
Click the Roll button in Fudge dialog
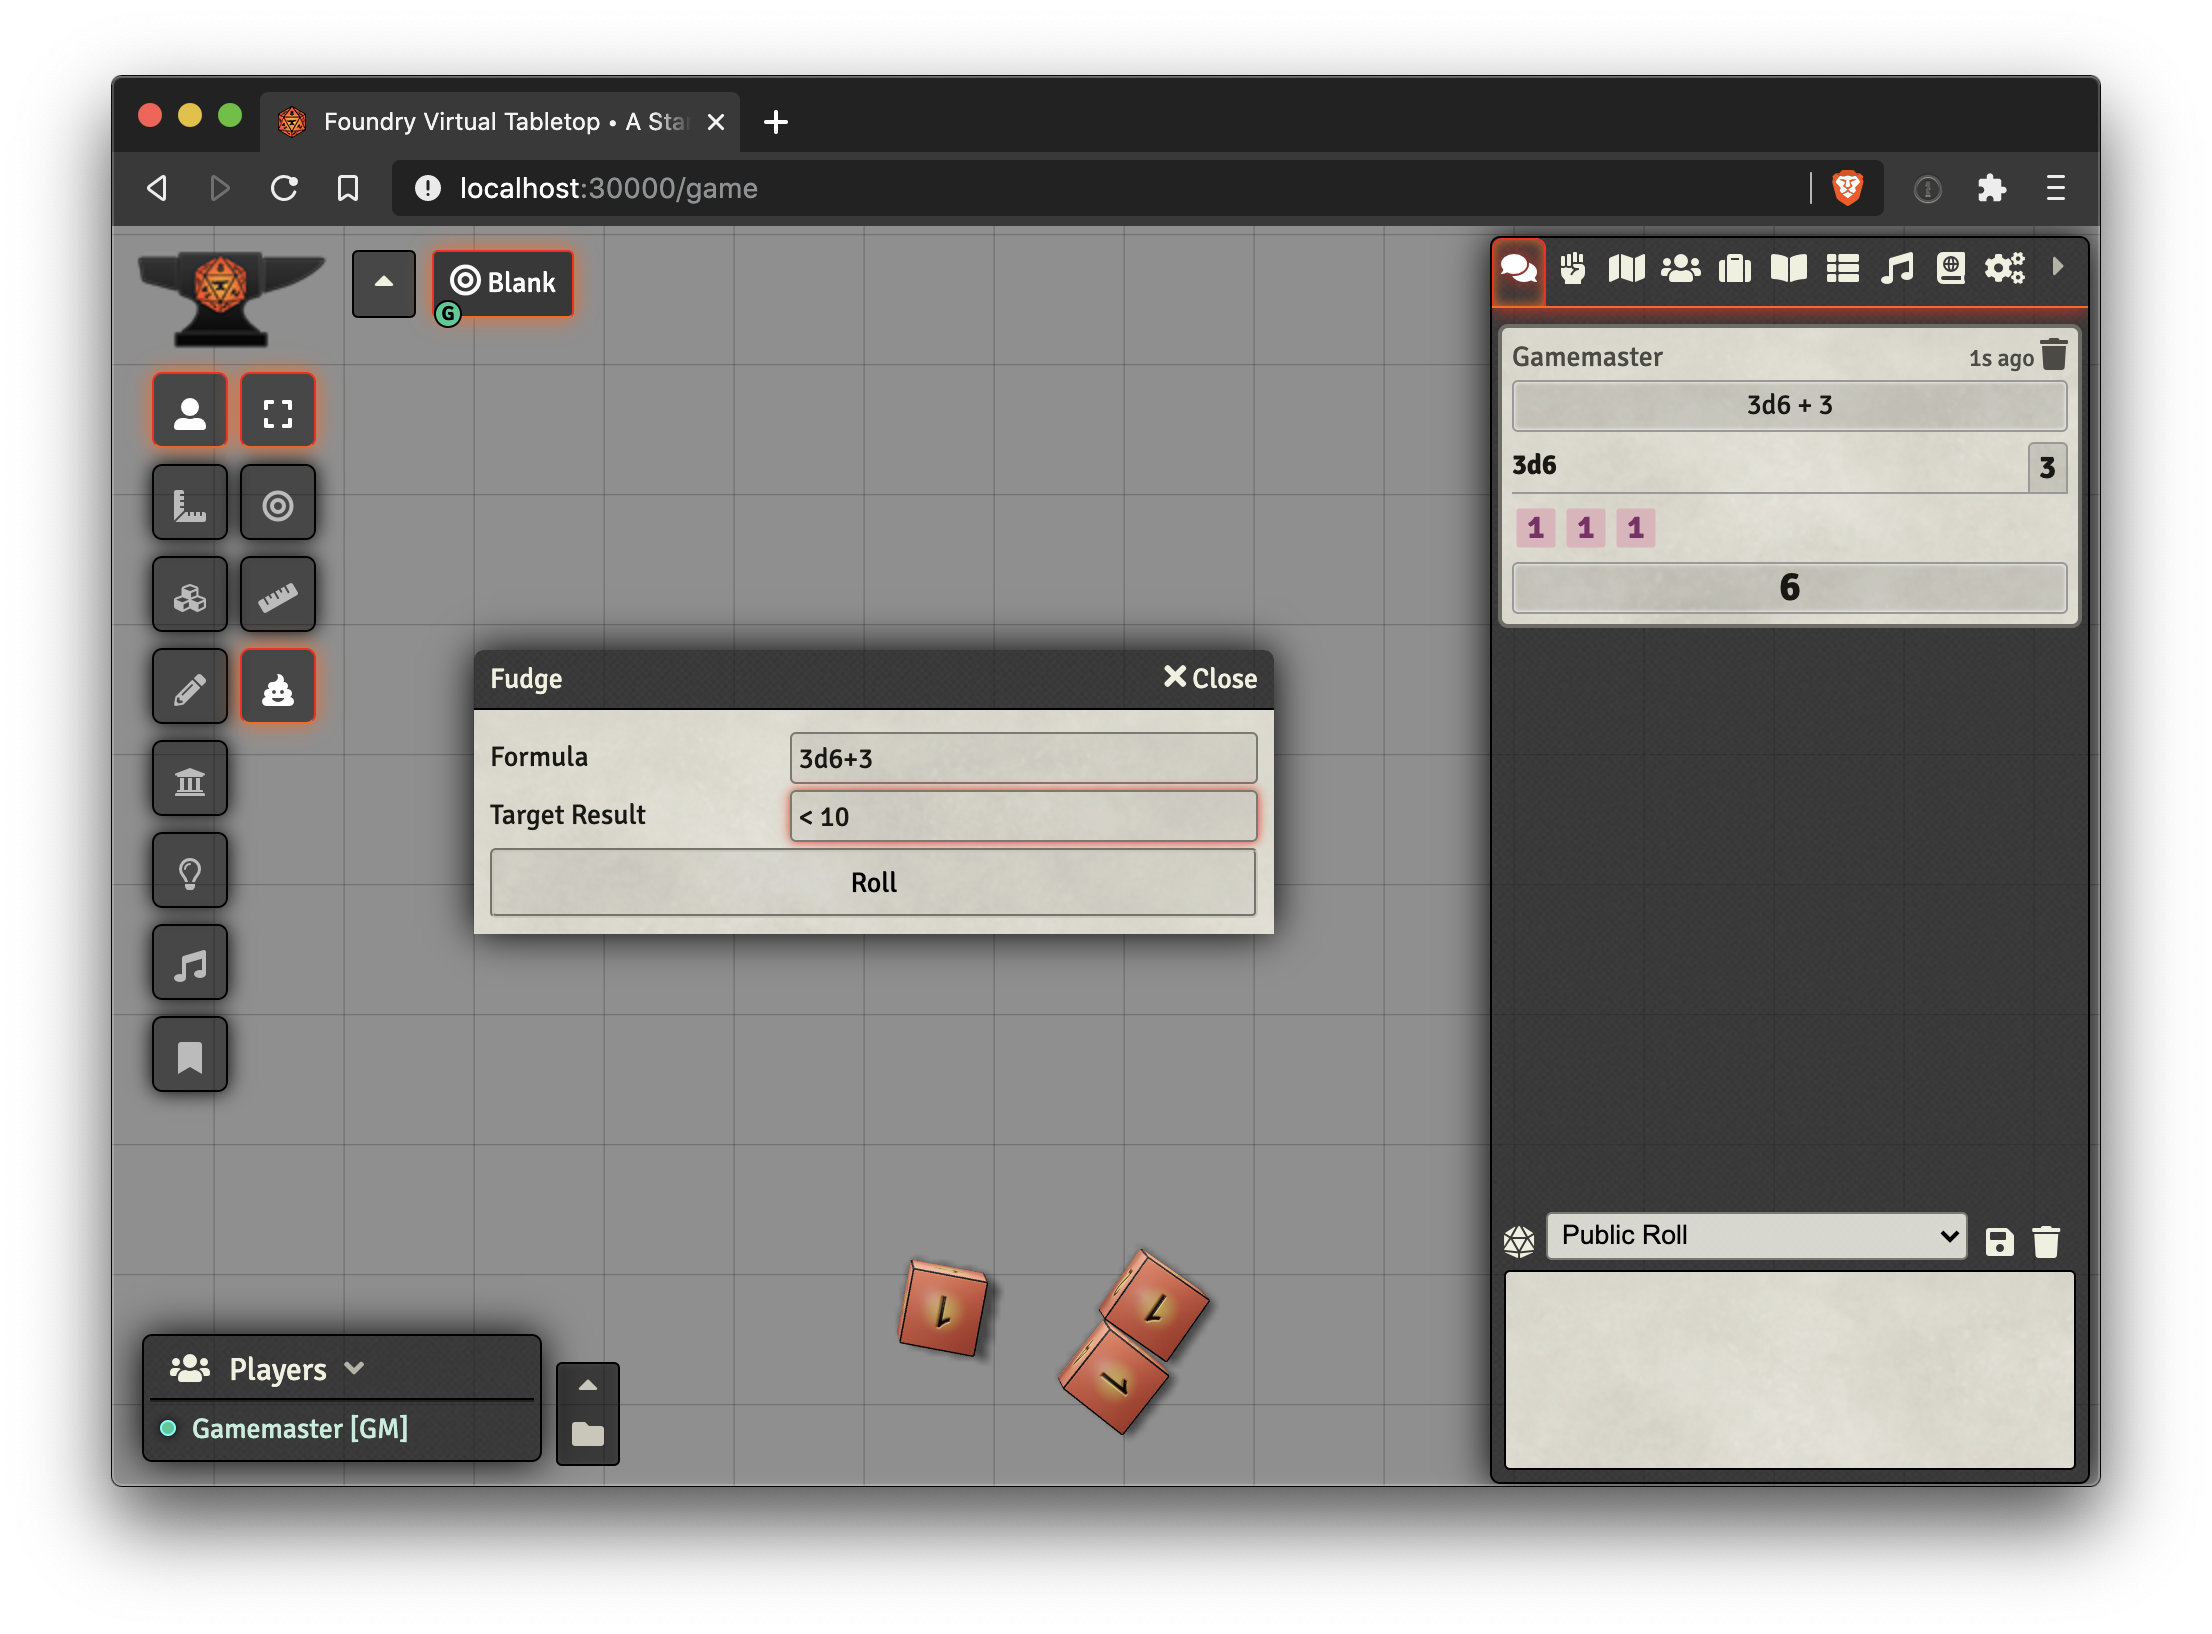coord(873,882)
